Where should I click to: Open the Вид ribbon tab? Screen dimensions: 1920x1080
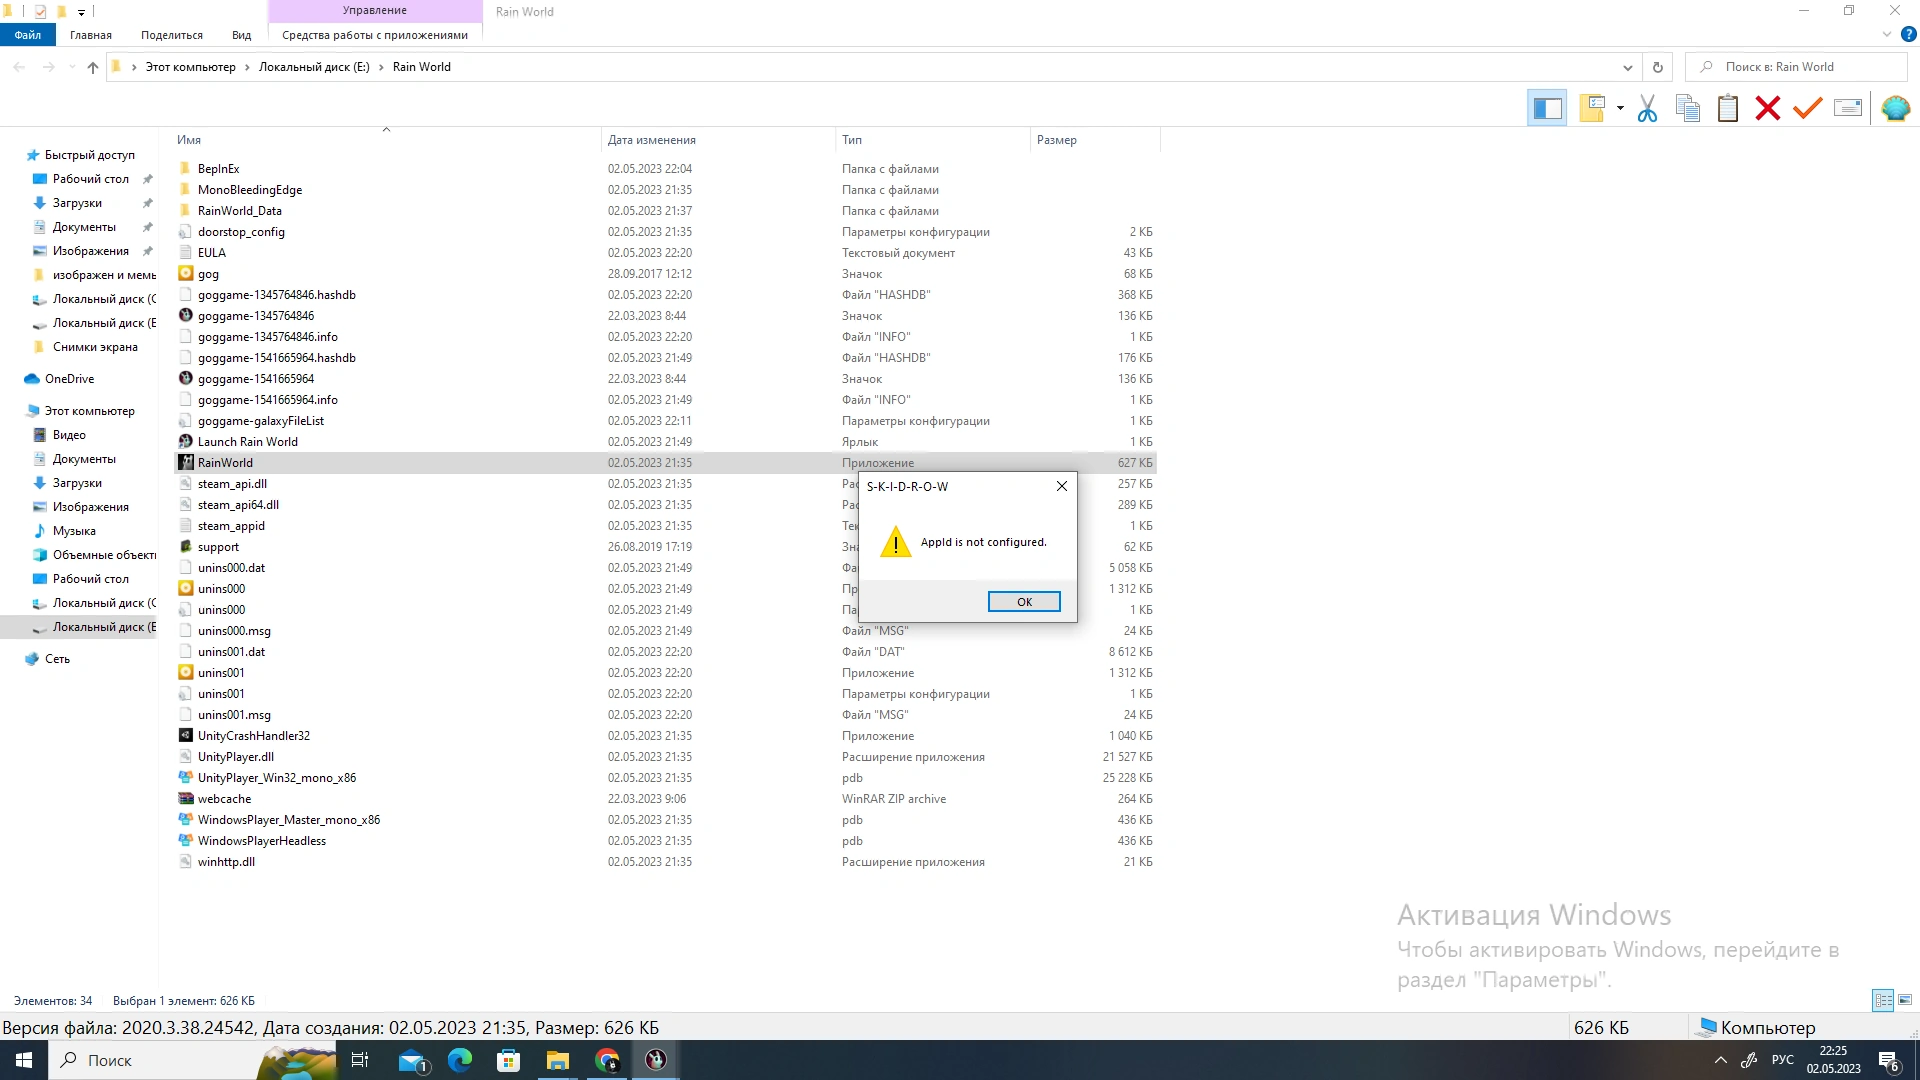(241, 35)
